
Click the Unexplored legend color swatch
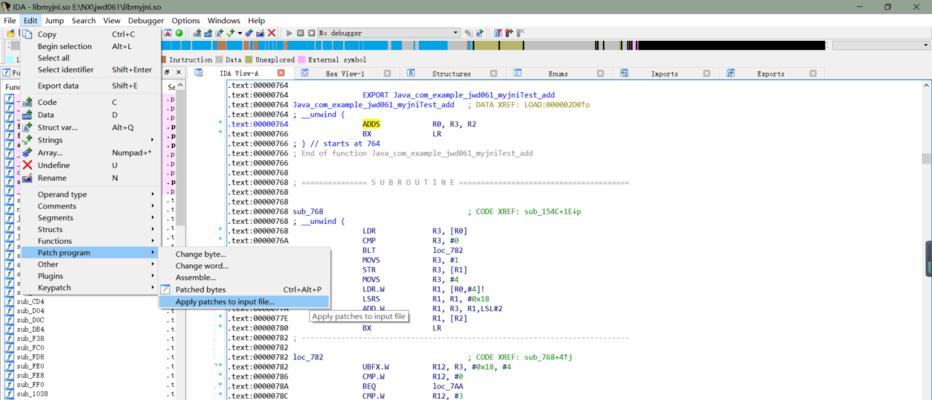pos(249,60)
